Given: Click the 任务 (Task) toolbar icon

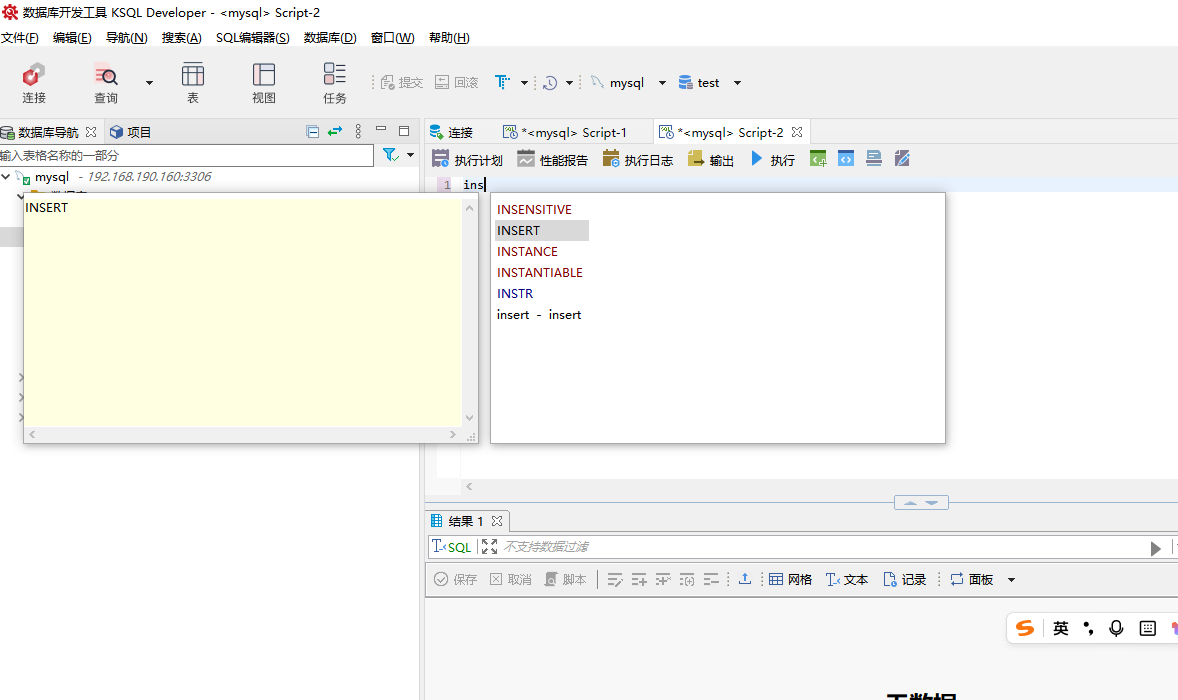Looking at the screenshot, I should click(x=334, y=83).
